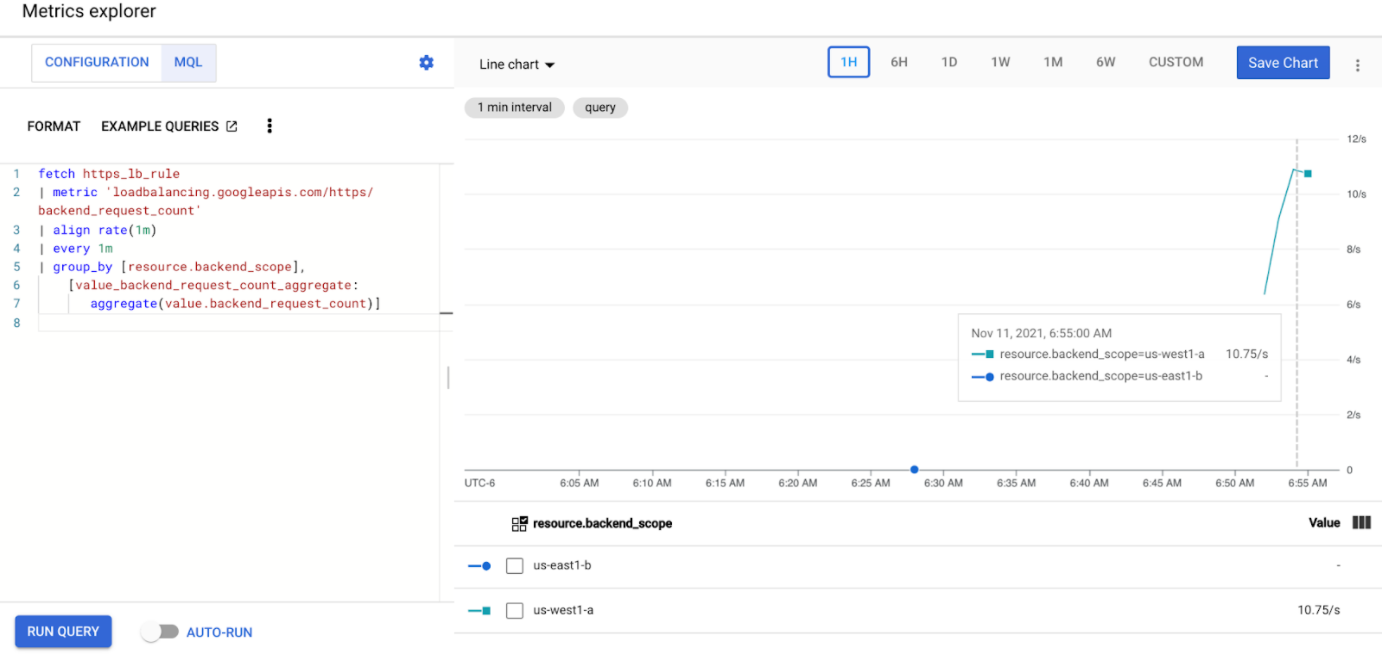Screen dimensions: 1382x666
Task: Click the Save Chart button
Action: coord(1283,62)
